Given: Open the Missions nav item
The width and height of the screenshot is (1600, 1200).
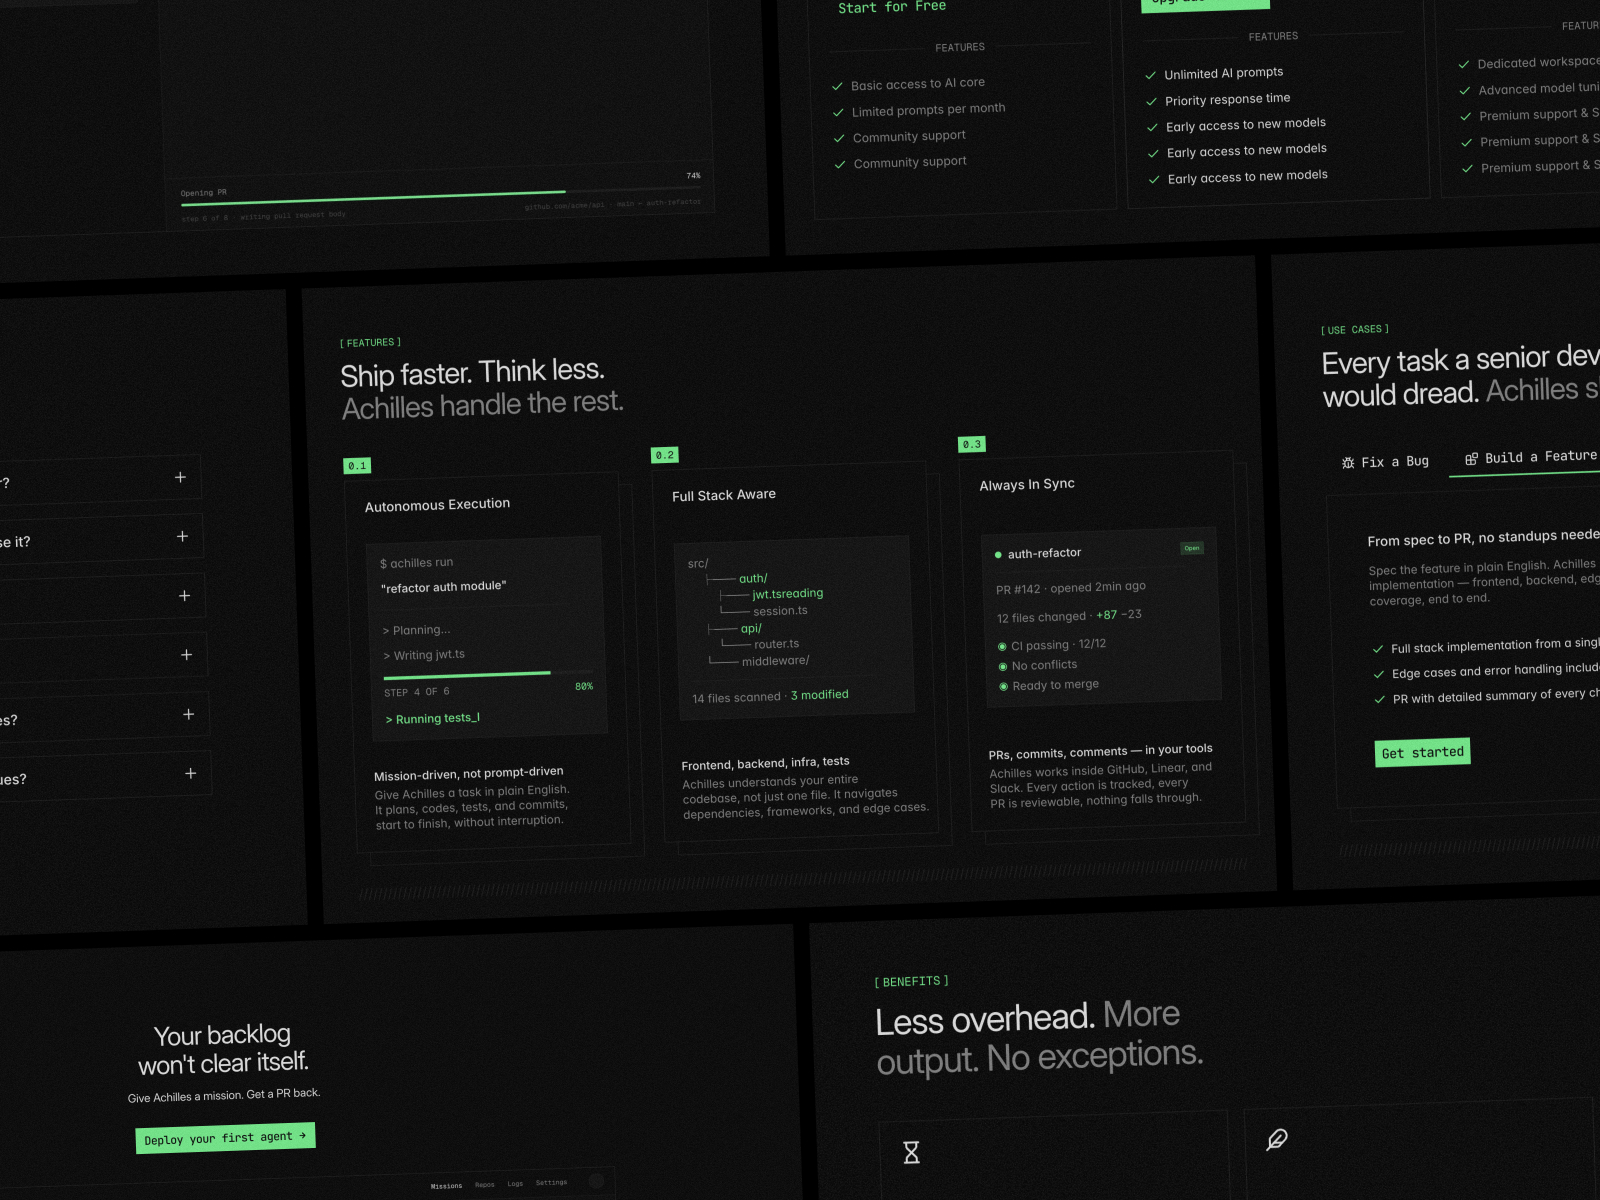Looking at the screenshot, I should pos(446,1186).
